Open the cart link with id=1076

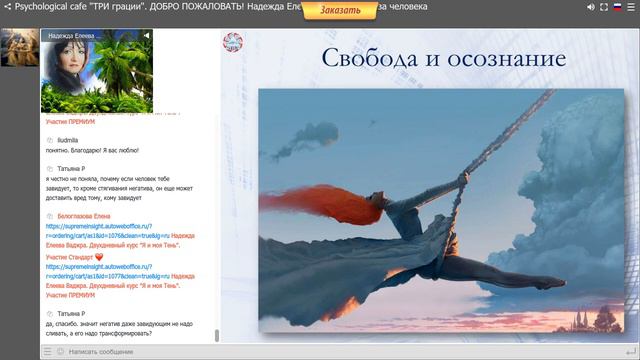point(107,231)
